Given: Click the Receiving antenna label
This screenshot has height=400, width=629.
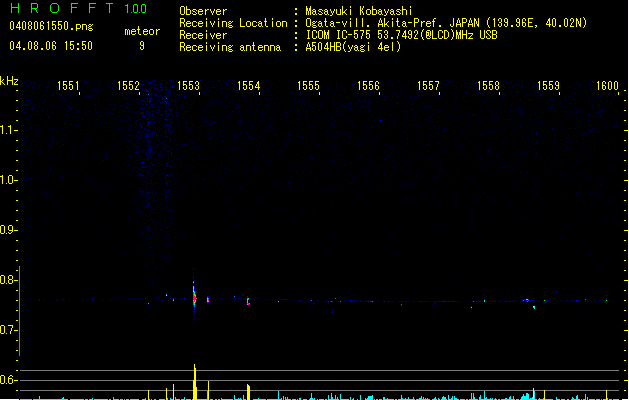Looking at the screenshot, I should pyautogui.click(x=230, y=47).
